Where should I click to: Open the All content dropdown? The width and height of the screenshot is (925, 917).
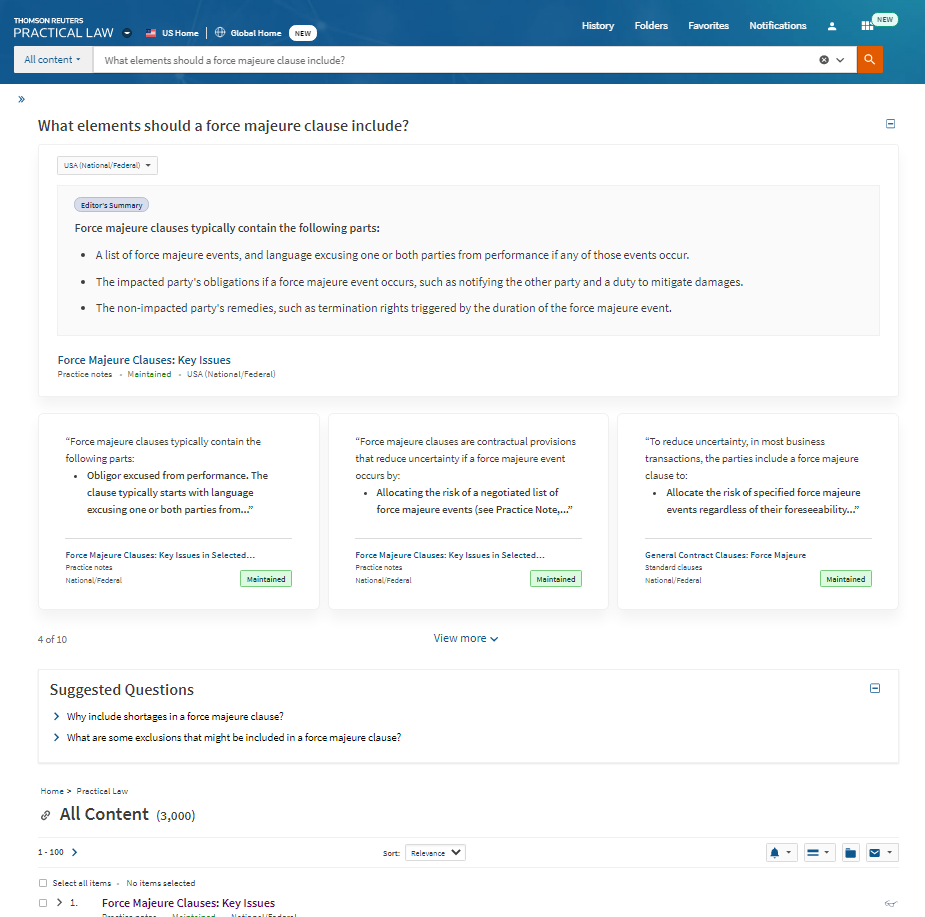(53, 60)
